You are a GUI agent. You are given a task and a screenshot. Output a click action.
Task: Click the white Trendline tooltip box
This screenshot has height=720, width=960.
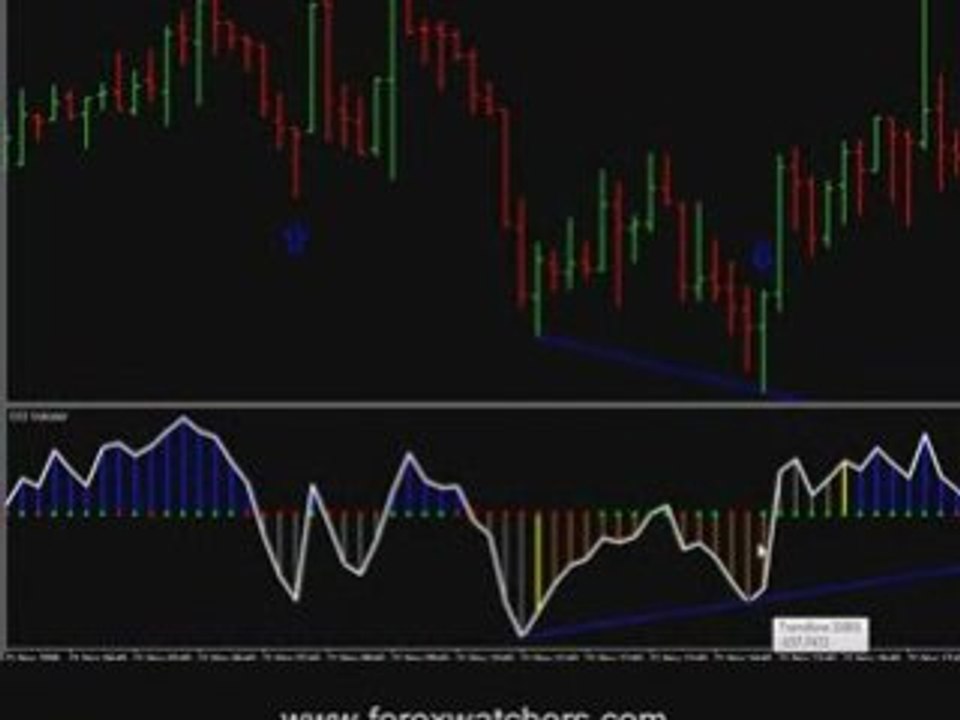[x=820, y=634]
